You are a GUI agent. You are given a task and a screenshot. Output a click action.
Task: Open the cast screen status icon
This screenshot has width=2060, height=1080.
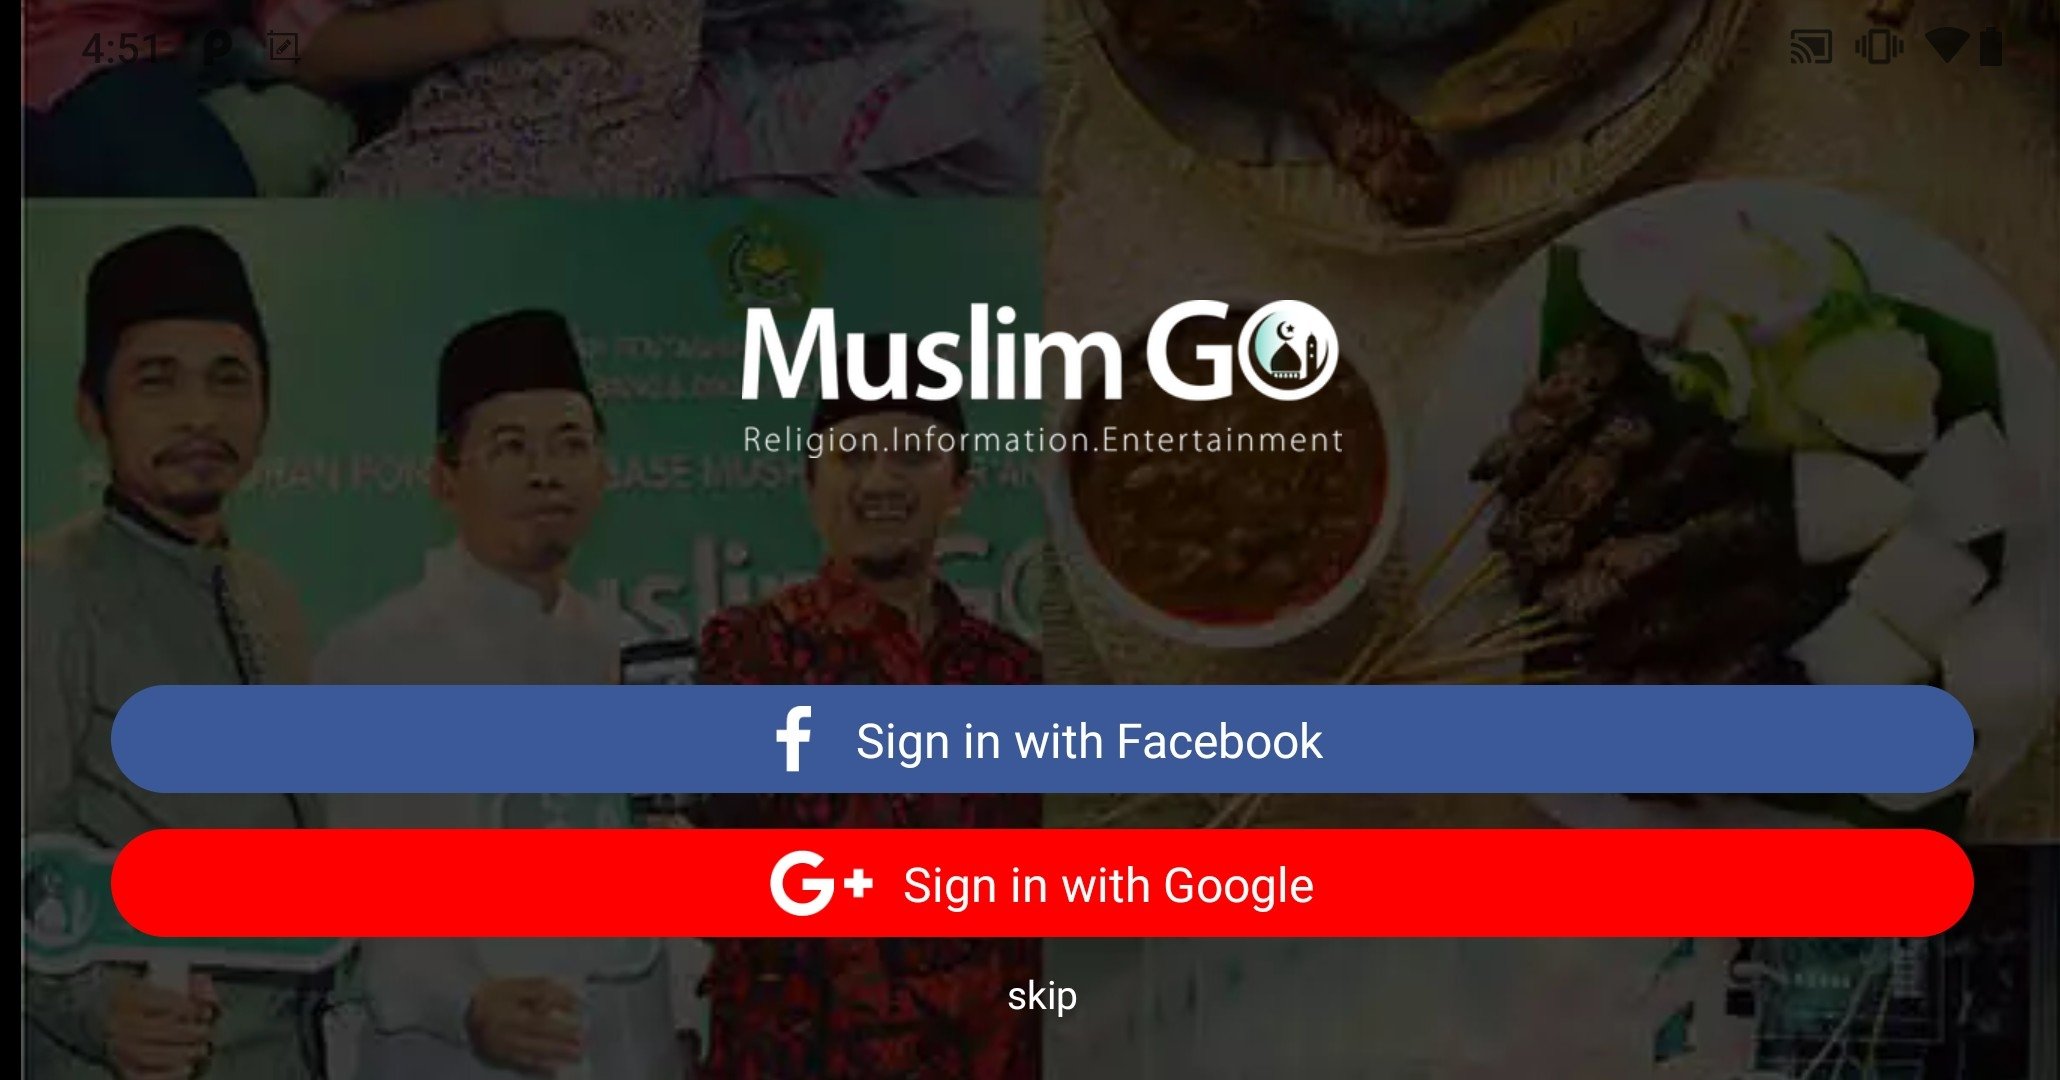pos(1810,46)
